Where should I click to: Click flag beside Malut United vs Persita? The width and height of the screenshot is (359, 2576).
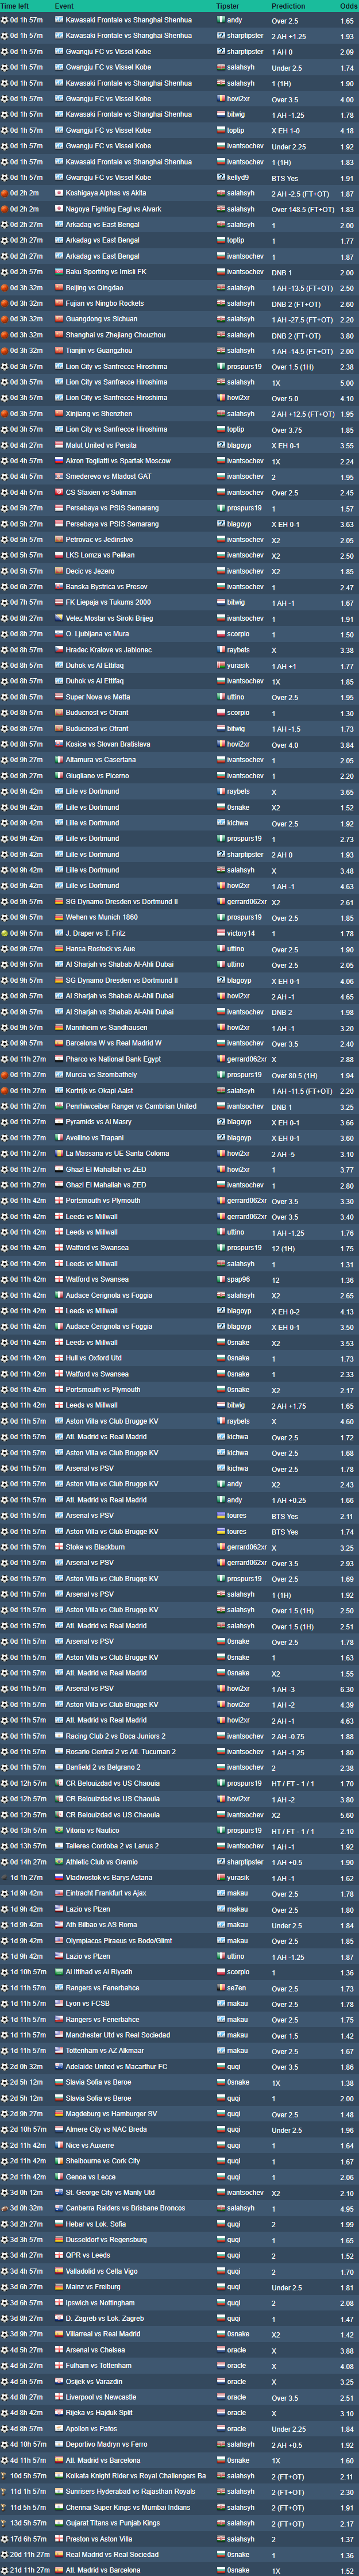59,445
